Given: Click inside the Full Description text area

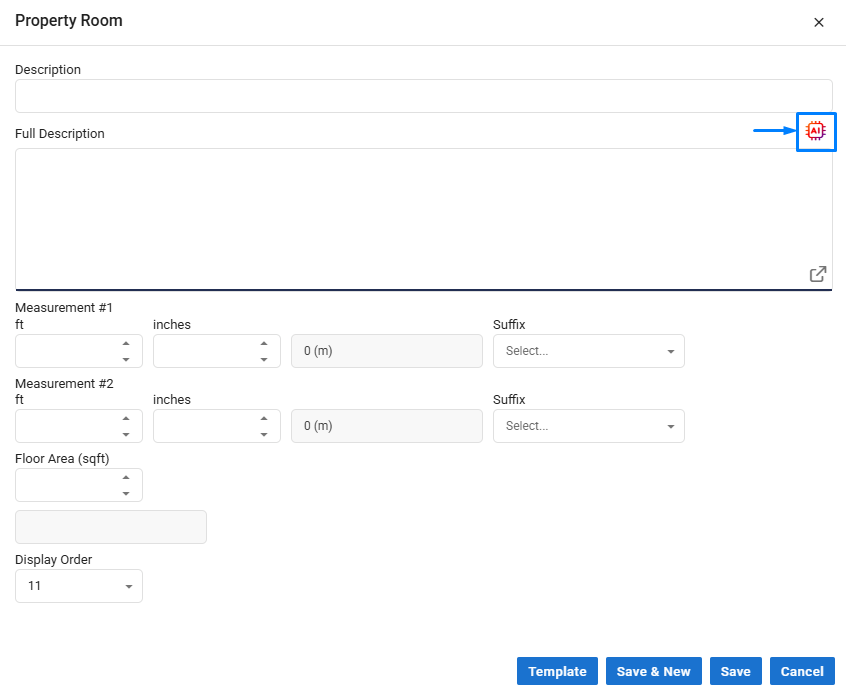Looking at the screenshot, I should (424, 219).
